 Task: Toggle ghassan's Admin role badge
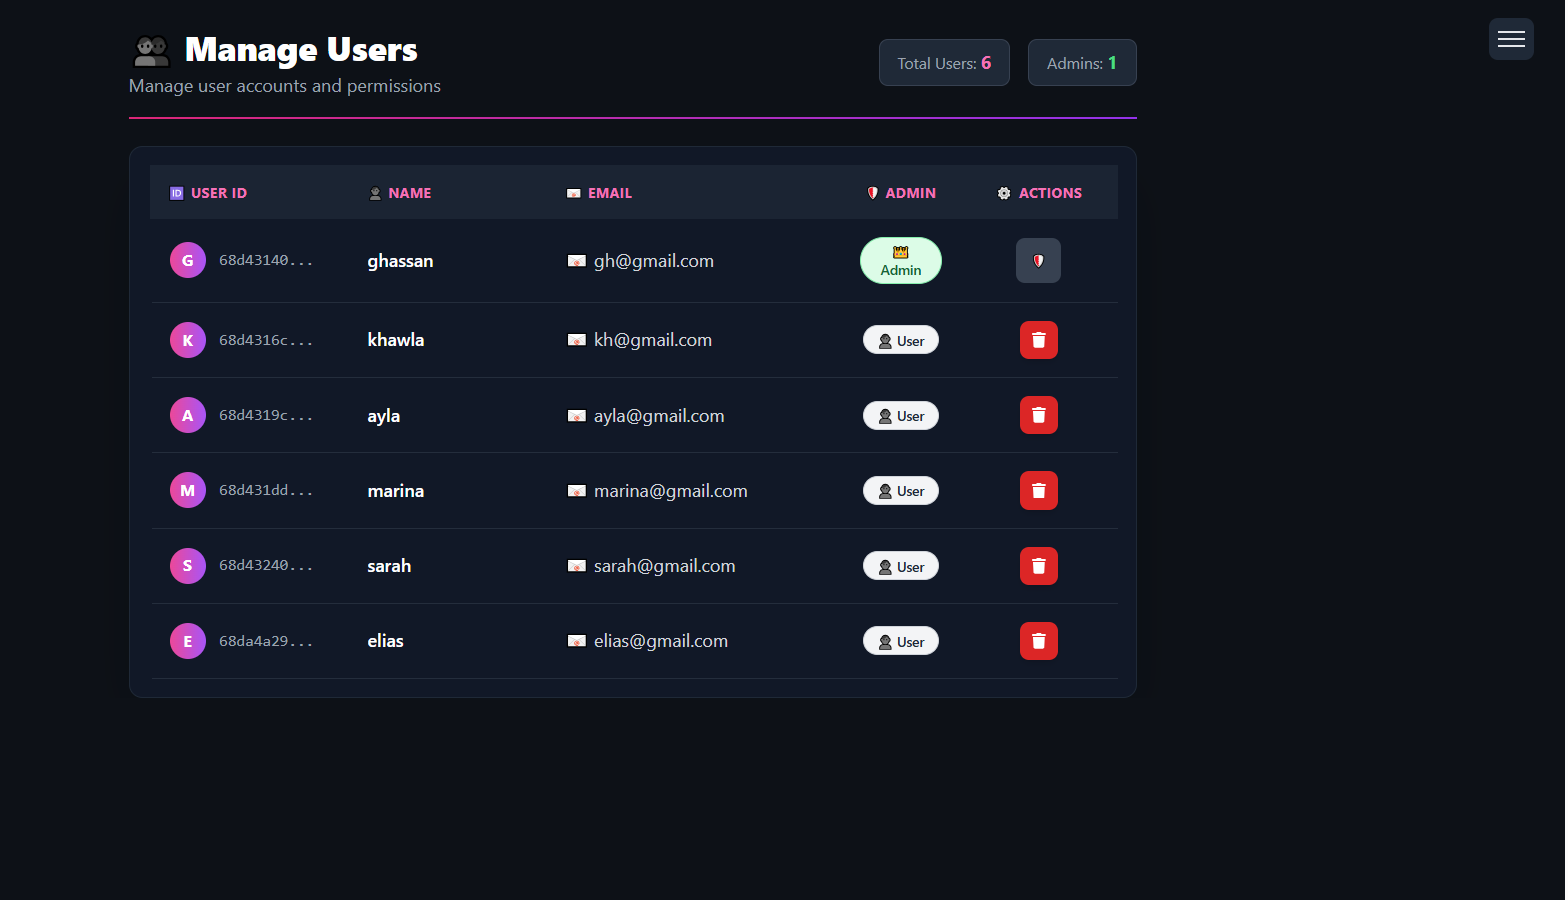pos(901,261)
